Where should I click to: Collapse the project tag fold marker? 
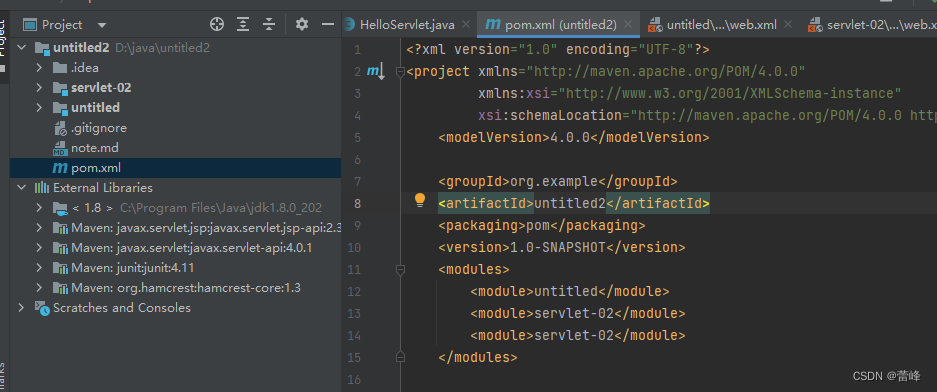pyautogui.click(x=400, y=72)
